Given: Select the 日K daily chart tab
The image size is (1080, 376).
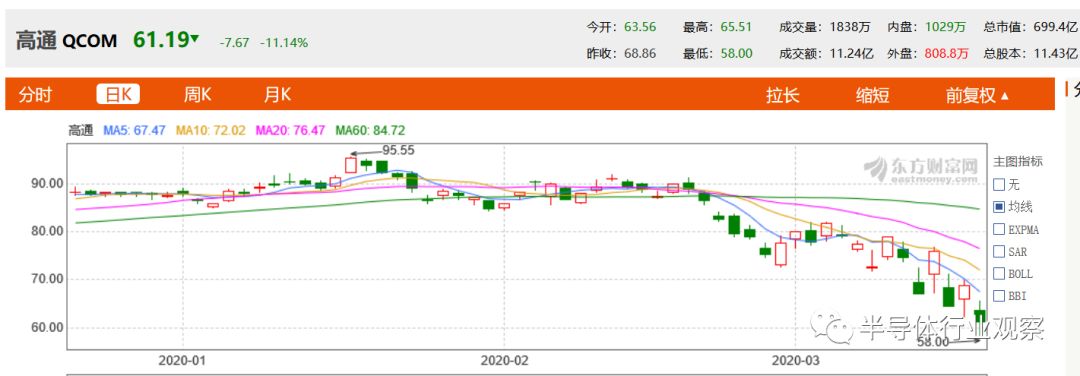Looking at the screenshot, I should (118, 95).
